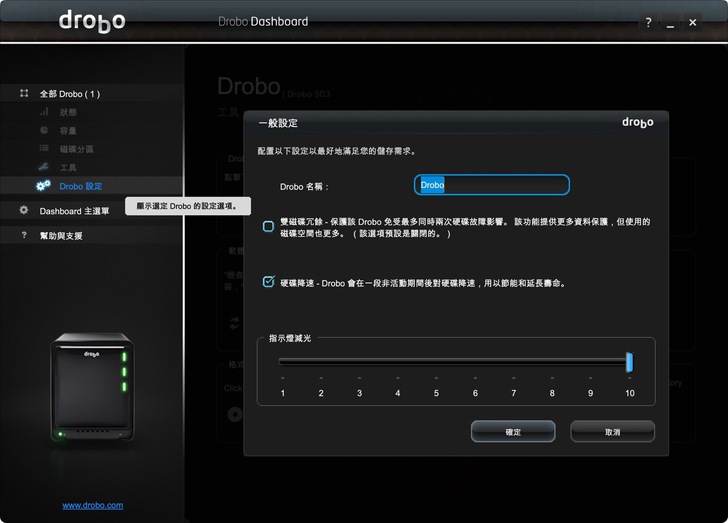Confirm settings with the 確定 button

(x=512, y=431)
